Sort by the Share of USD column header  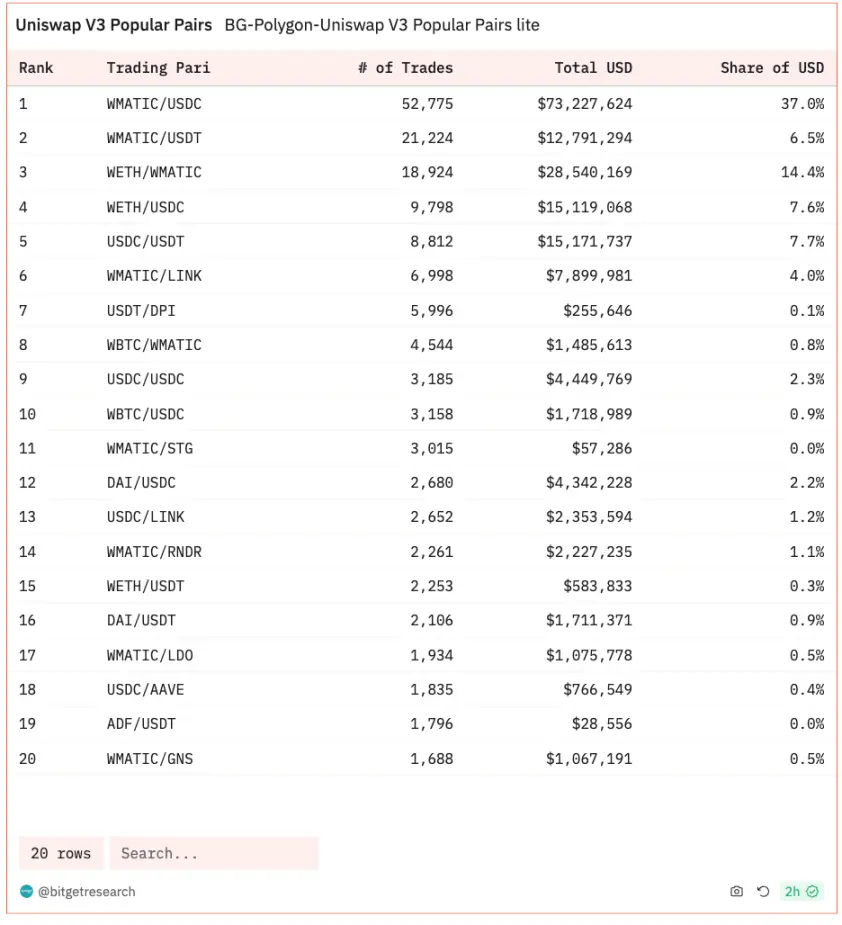tap(772, 68)
